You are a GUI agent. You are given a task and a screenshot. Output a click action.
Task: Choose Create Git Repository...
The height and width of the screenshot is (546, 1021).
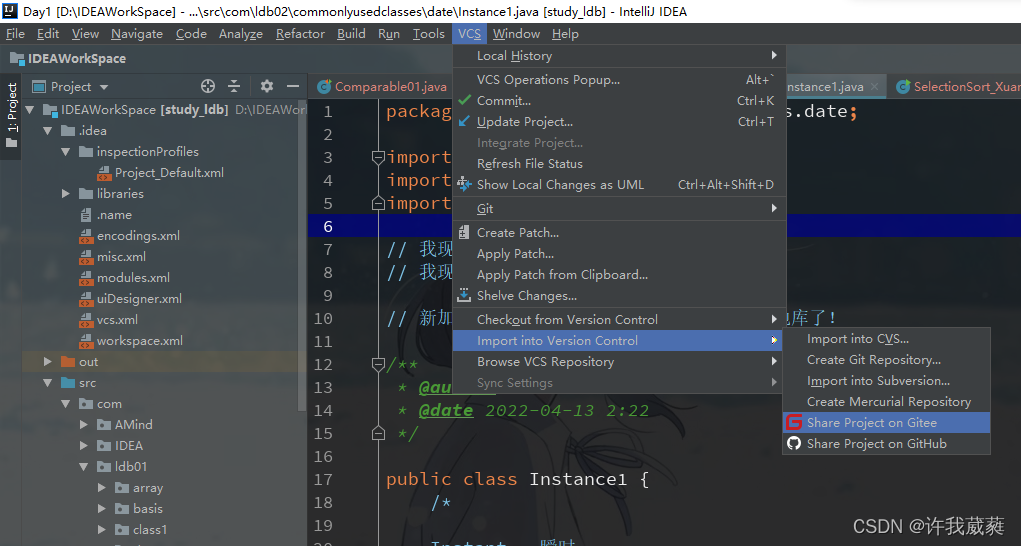(x=886, y=360)
